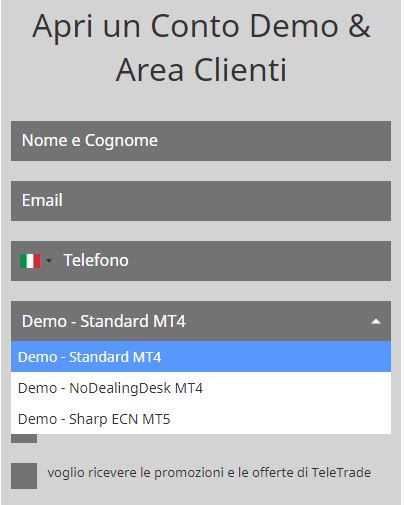Click the ampersand in the form title
Screen dimensions: 404x505
tap(359, 26)
